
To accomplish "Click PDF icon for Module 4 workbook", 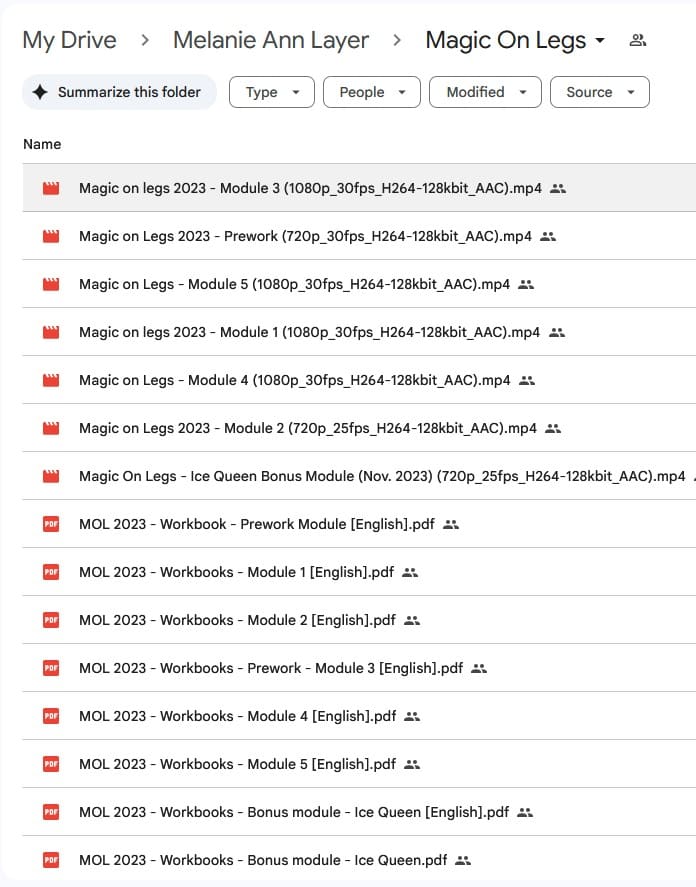I will click(x=50, y=716).
